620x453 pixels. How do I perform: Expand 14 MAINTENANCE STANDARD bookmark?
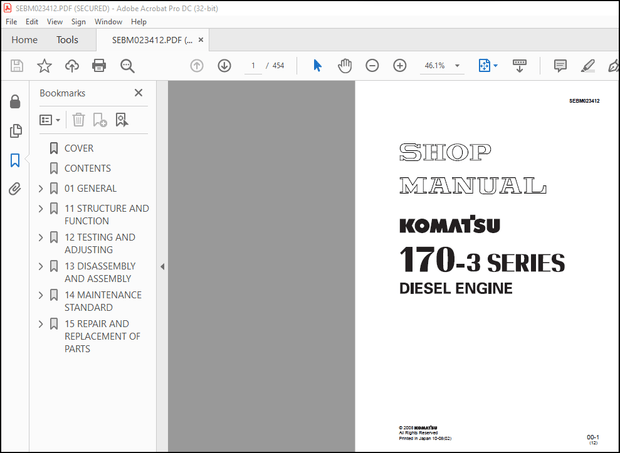[x=41, y=295]
